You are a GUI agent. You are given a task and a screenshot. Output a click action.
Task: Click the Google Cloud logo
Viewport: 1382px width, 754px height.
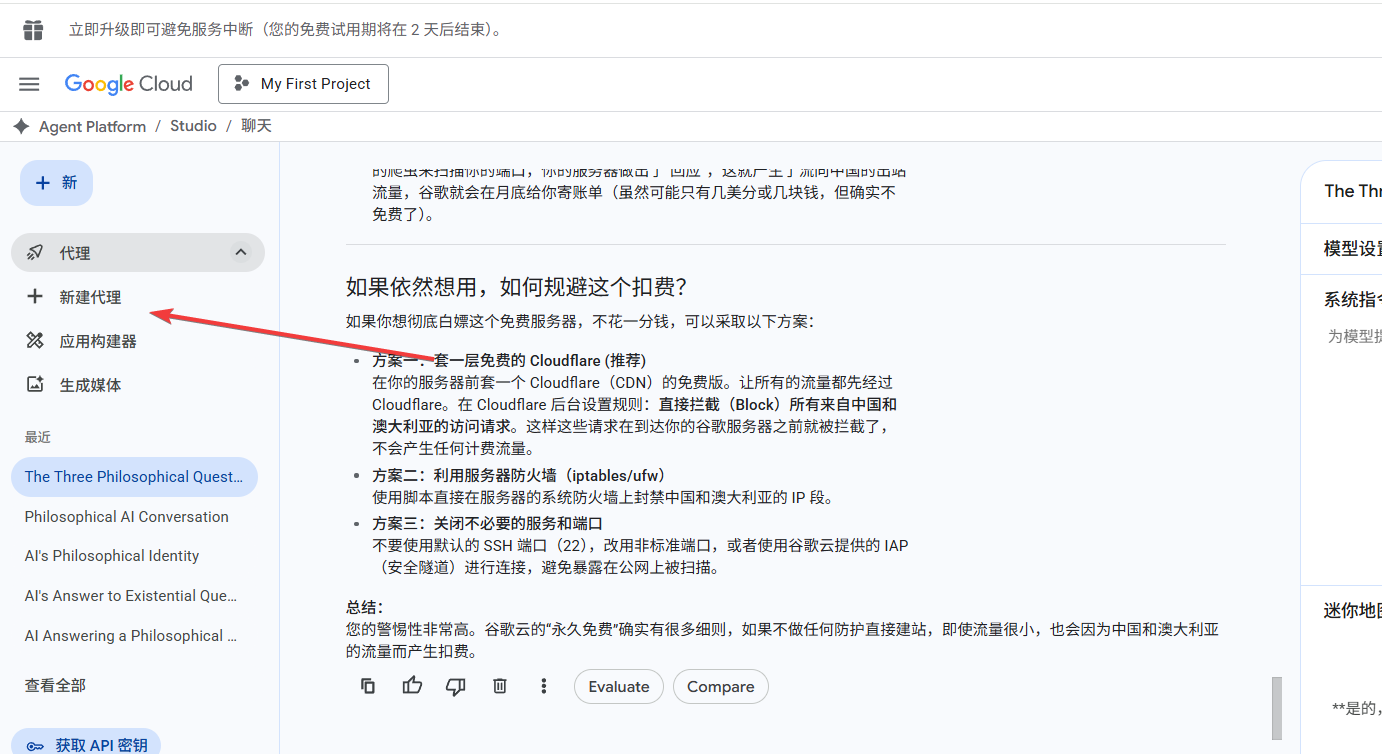(128, 84)
